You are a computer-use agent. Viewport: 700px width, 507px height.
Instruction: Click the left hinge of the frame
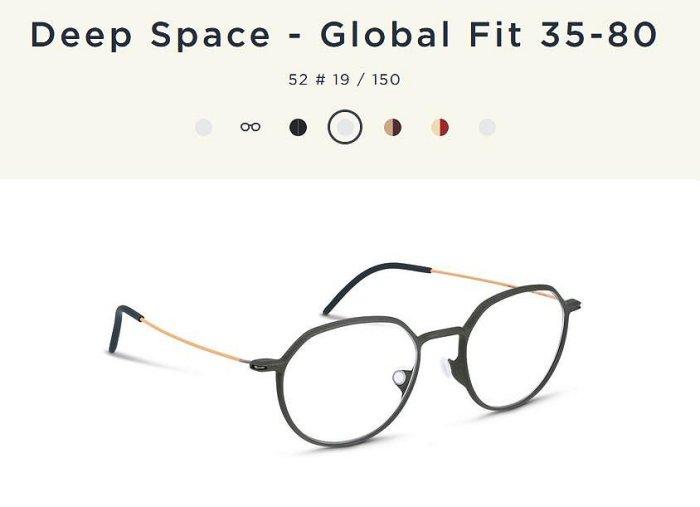click(262, 365)
